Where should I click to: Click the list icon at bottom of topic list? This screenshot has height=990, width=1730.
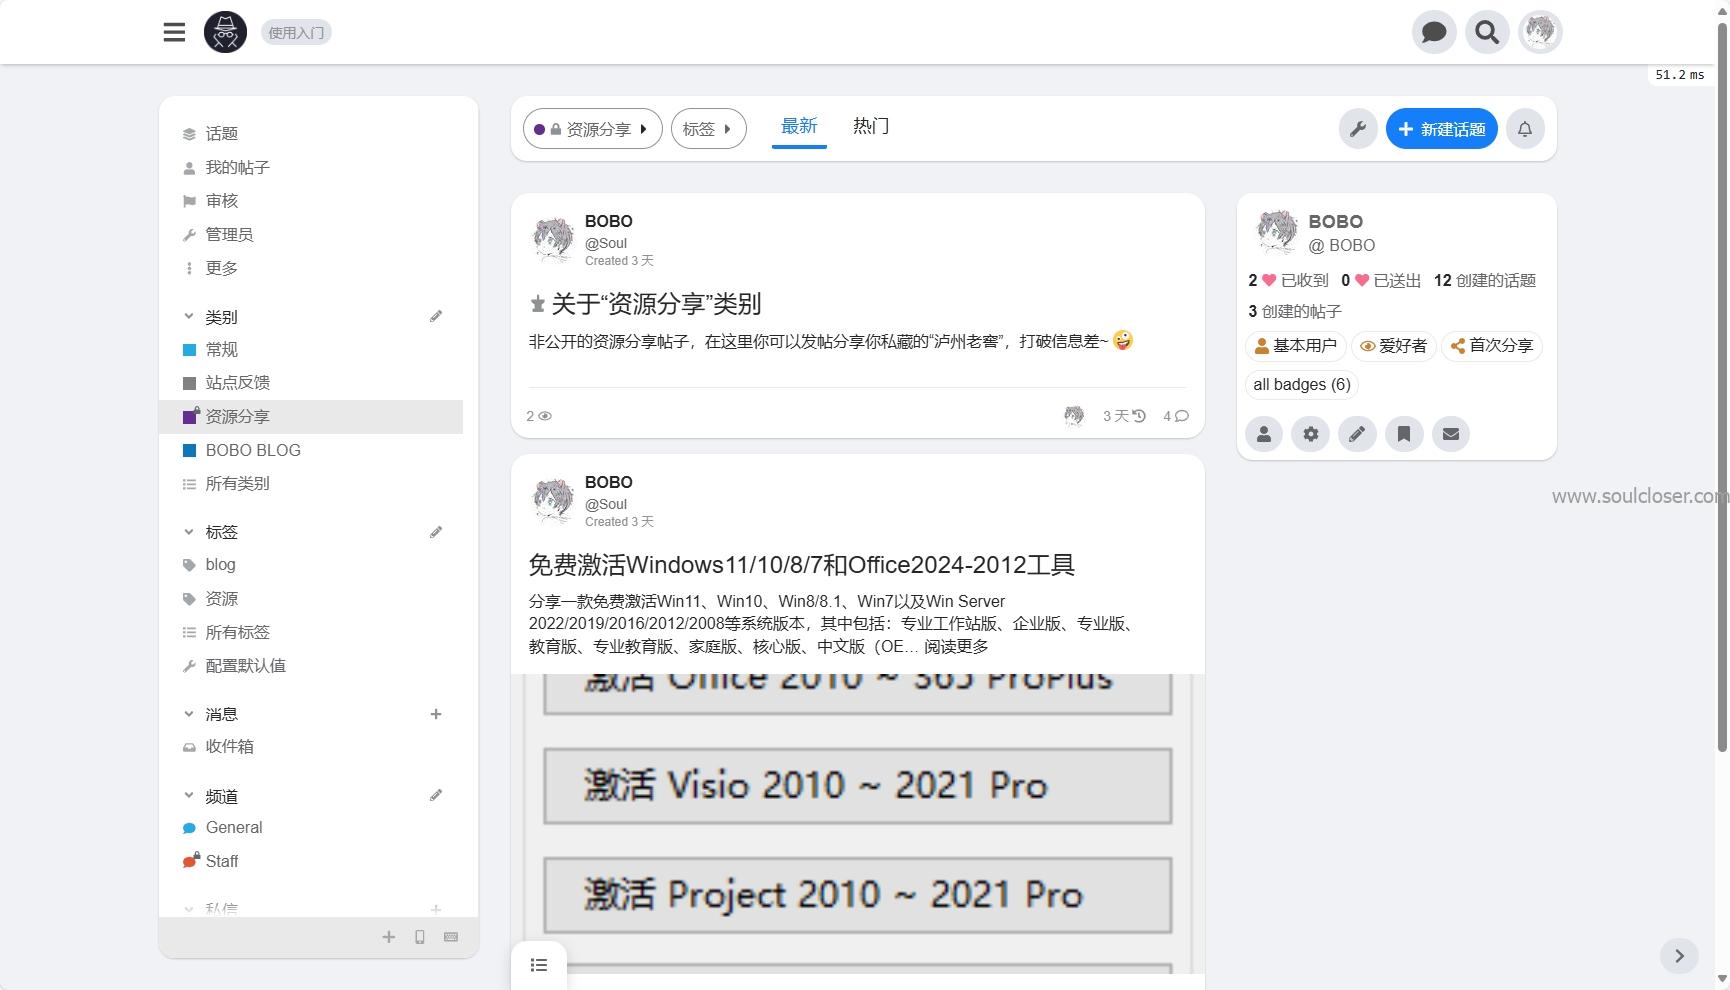pyautogui.click(x=539, y=965)
